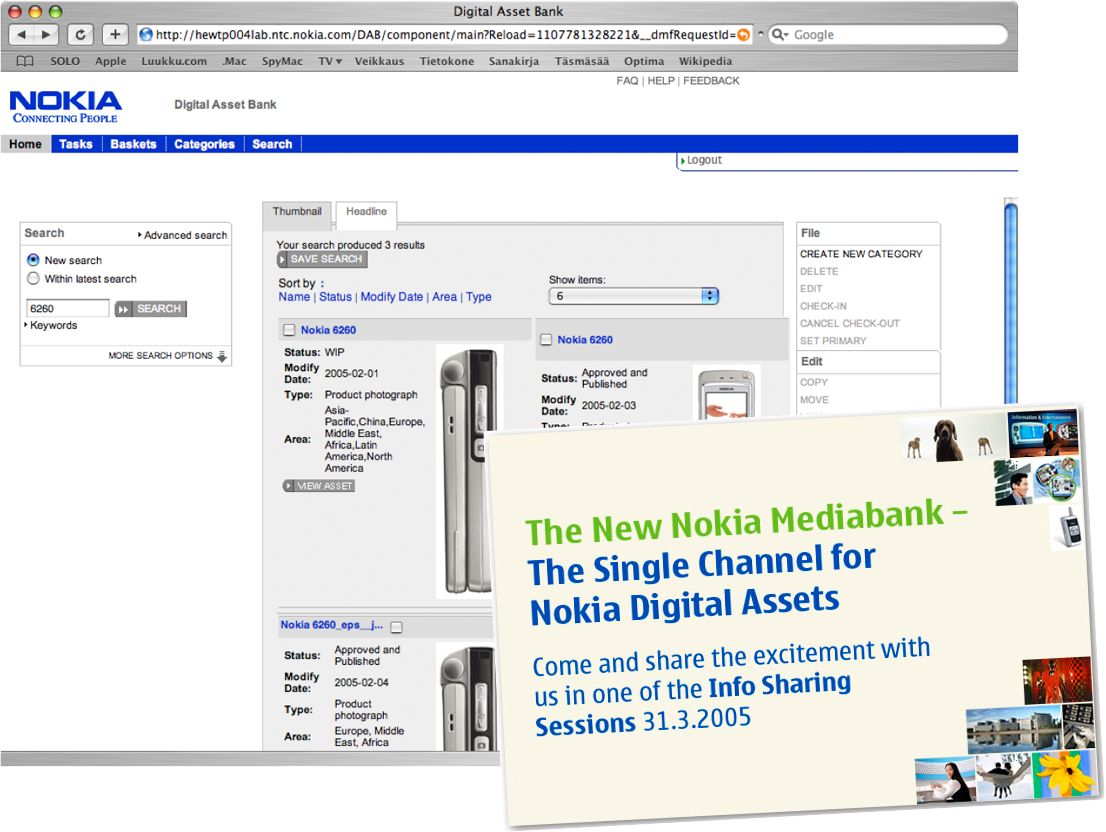Open the Wikipedia bookmark
Image resolution: width=1106 pixels, height=832 pixels.
click(x=705, y=61)
